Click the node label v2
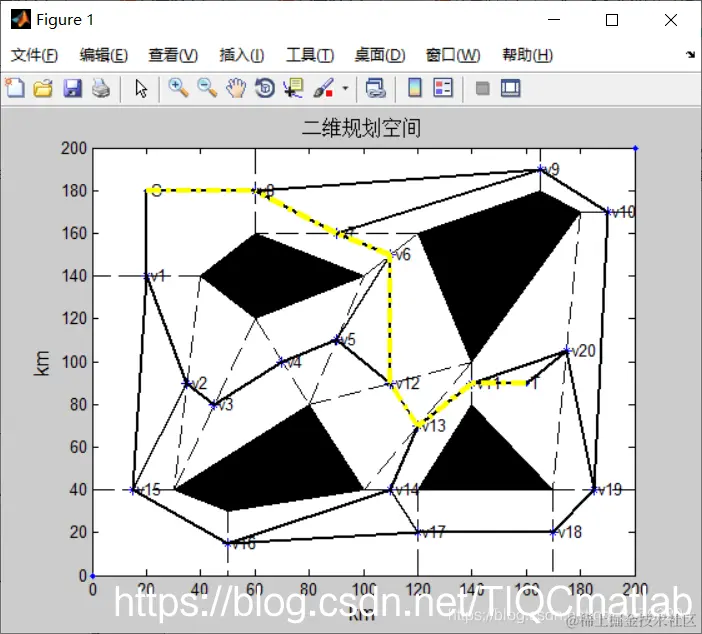Viewport: 702px width, 634px height. 198,383
